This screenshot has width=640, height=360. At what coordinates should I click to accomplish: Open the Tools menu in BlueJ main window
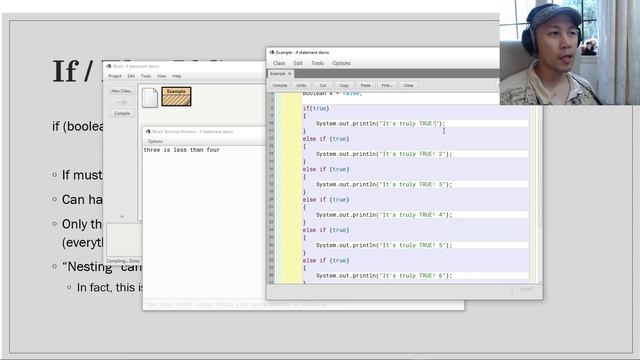[146, 76]
